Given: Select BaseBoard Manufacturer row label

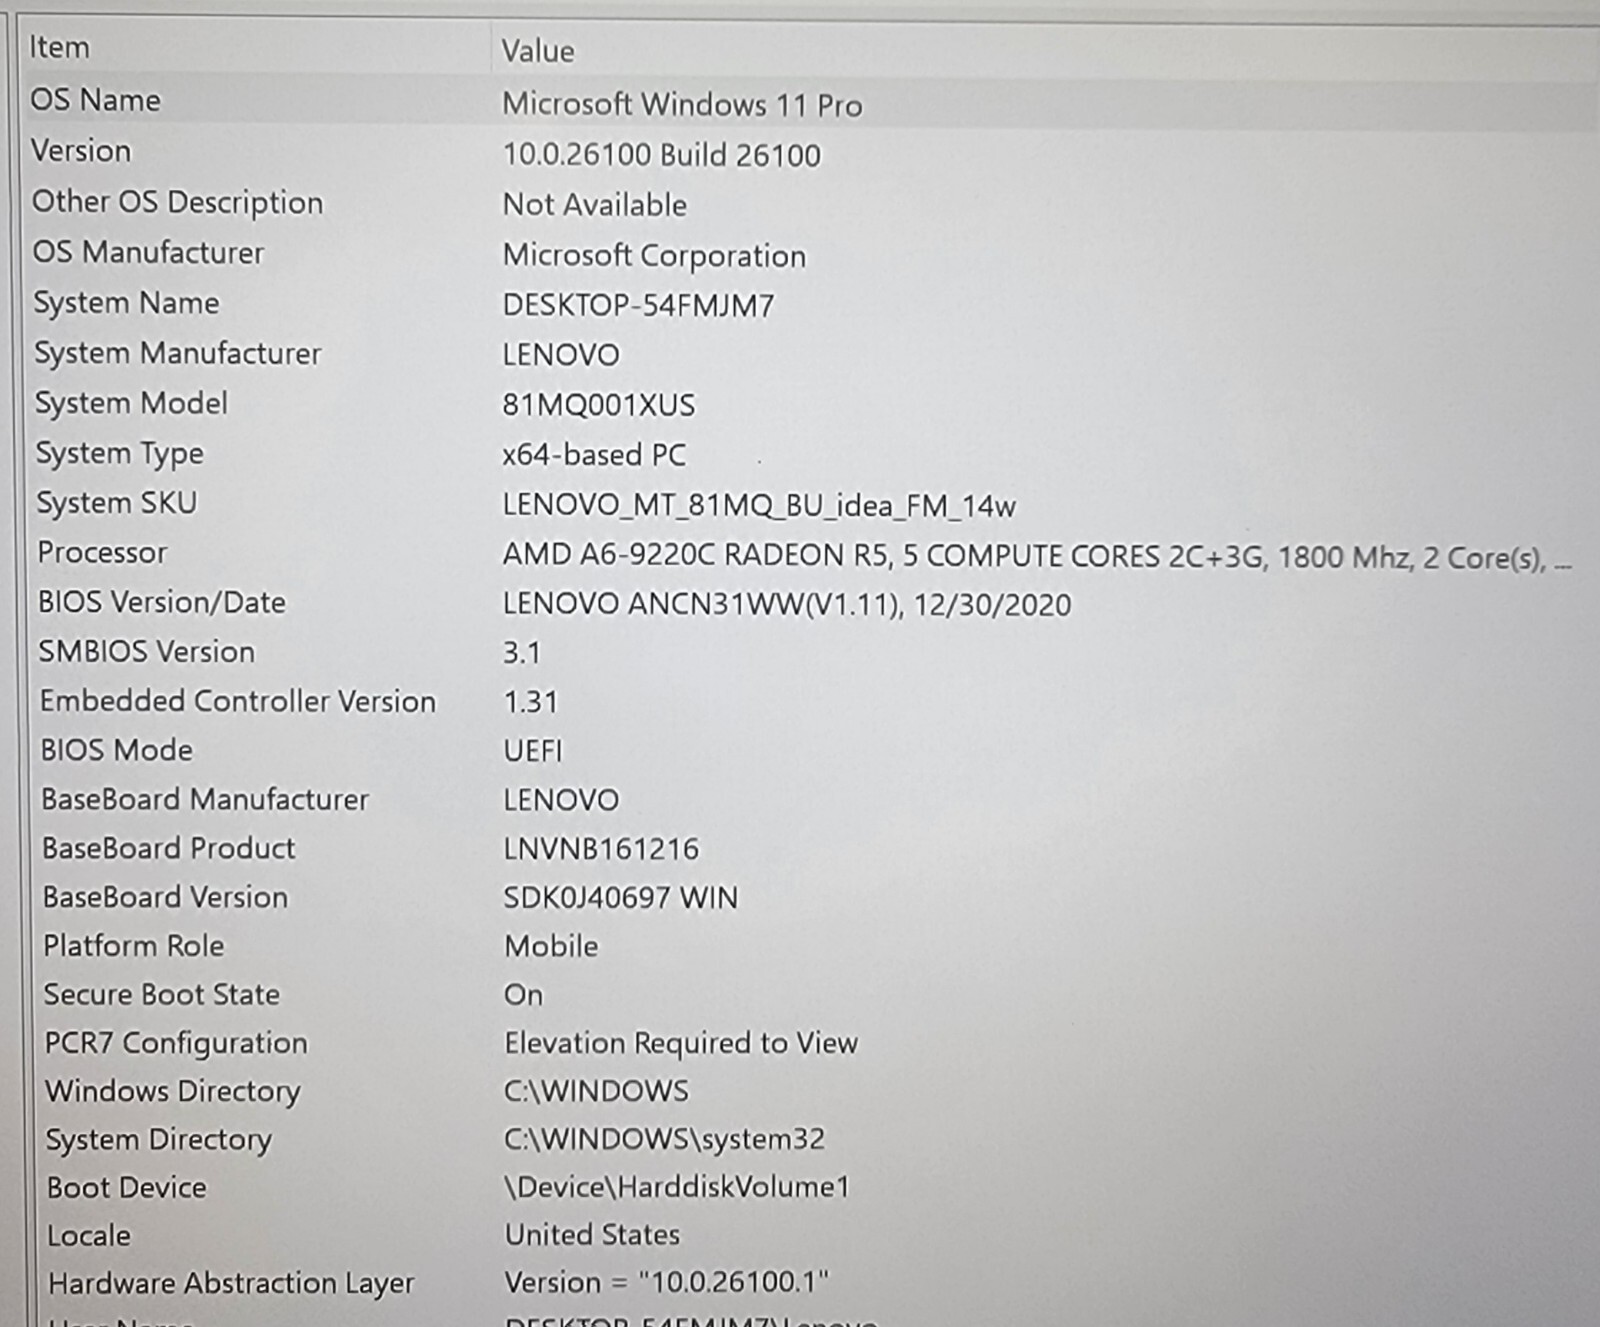Looking at the screenshot, I should pos(205,799).
